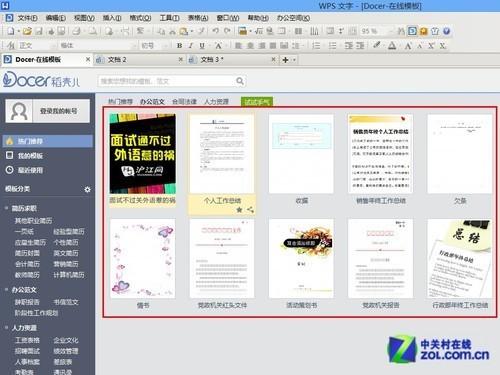Click the bulleted list icon
The height and width of the screenshot is (375, 500).
pyautogui.click(x=333, y=46)
